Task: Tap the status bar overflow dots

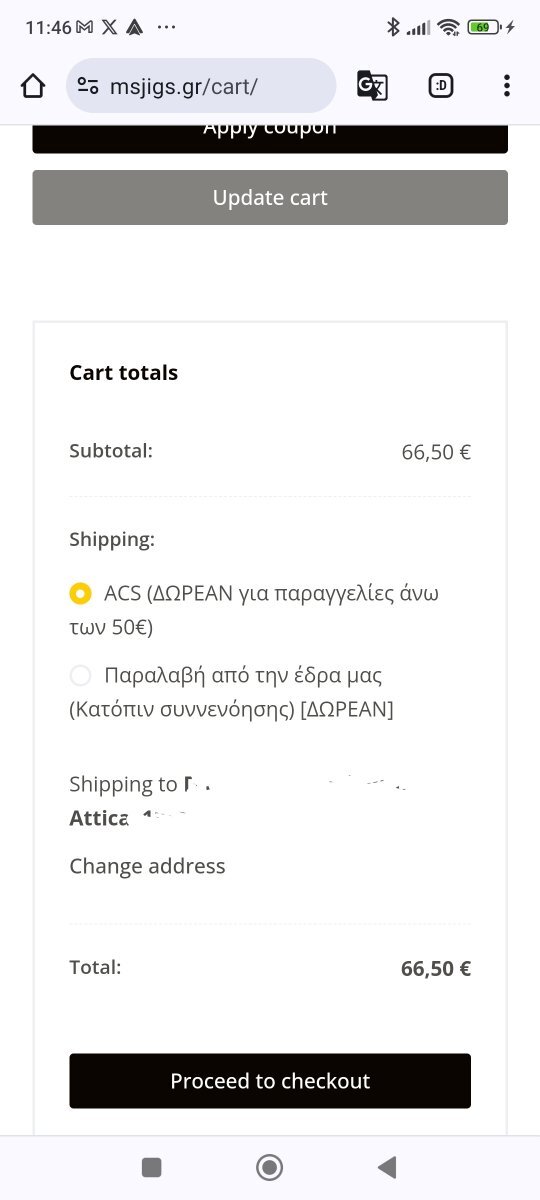Action: coord(166,27)
